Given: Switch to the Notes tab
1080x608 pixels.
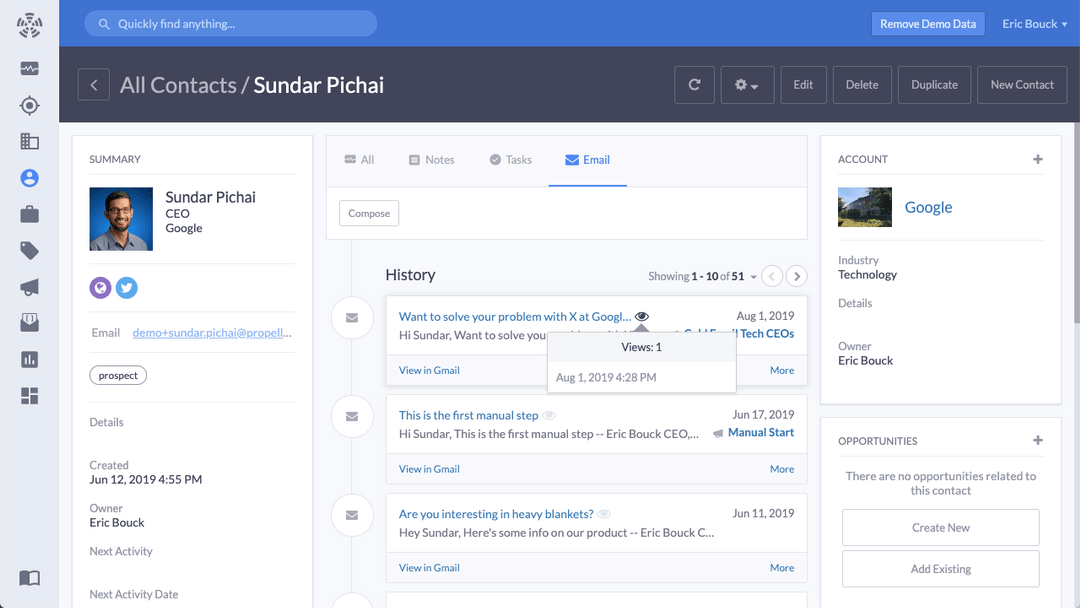Looking at the screenshot, I should [431, 159].
